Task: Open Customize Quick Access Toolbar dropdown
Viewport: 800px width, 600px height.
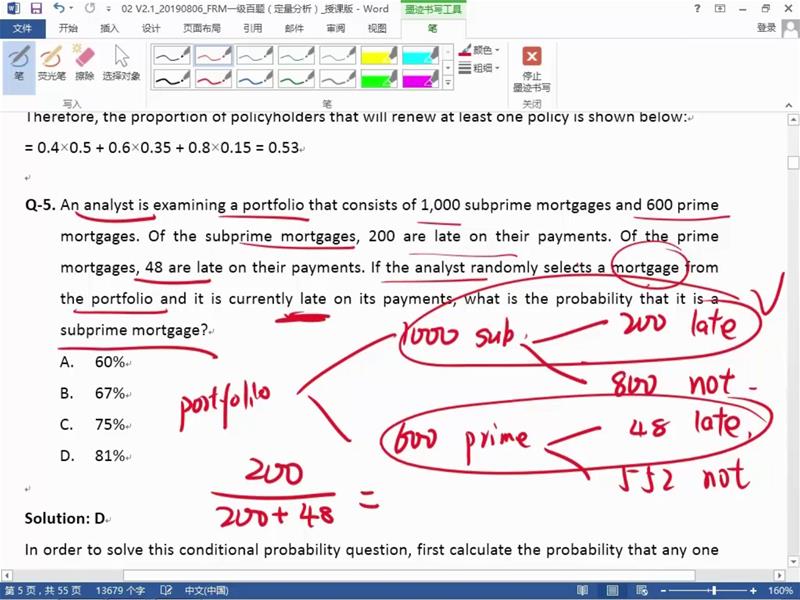Action: pos(108,9)
